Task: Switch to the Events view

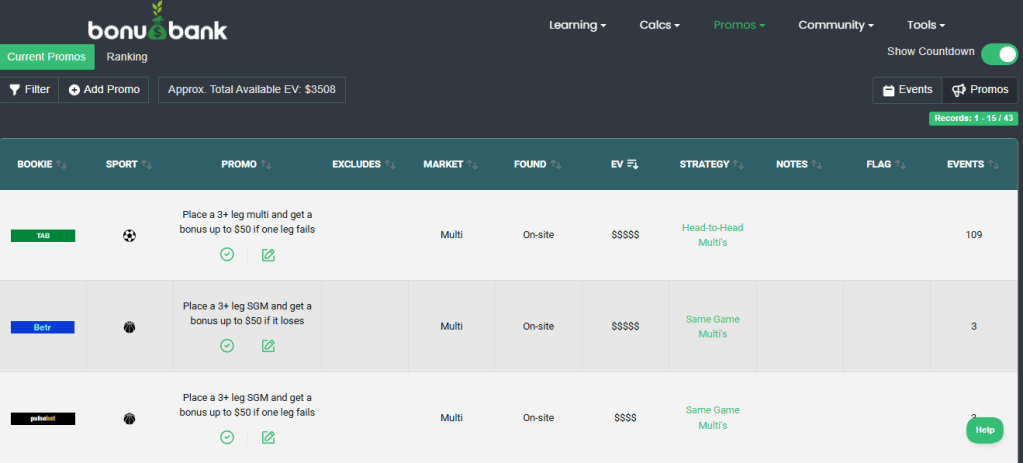Action: point(907,90)
